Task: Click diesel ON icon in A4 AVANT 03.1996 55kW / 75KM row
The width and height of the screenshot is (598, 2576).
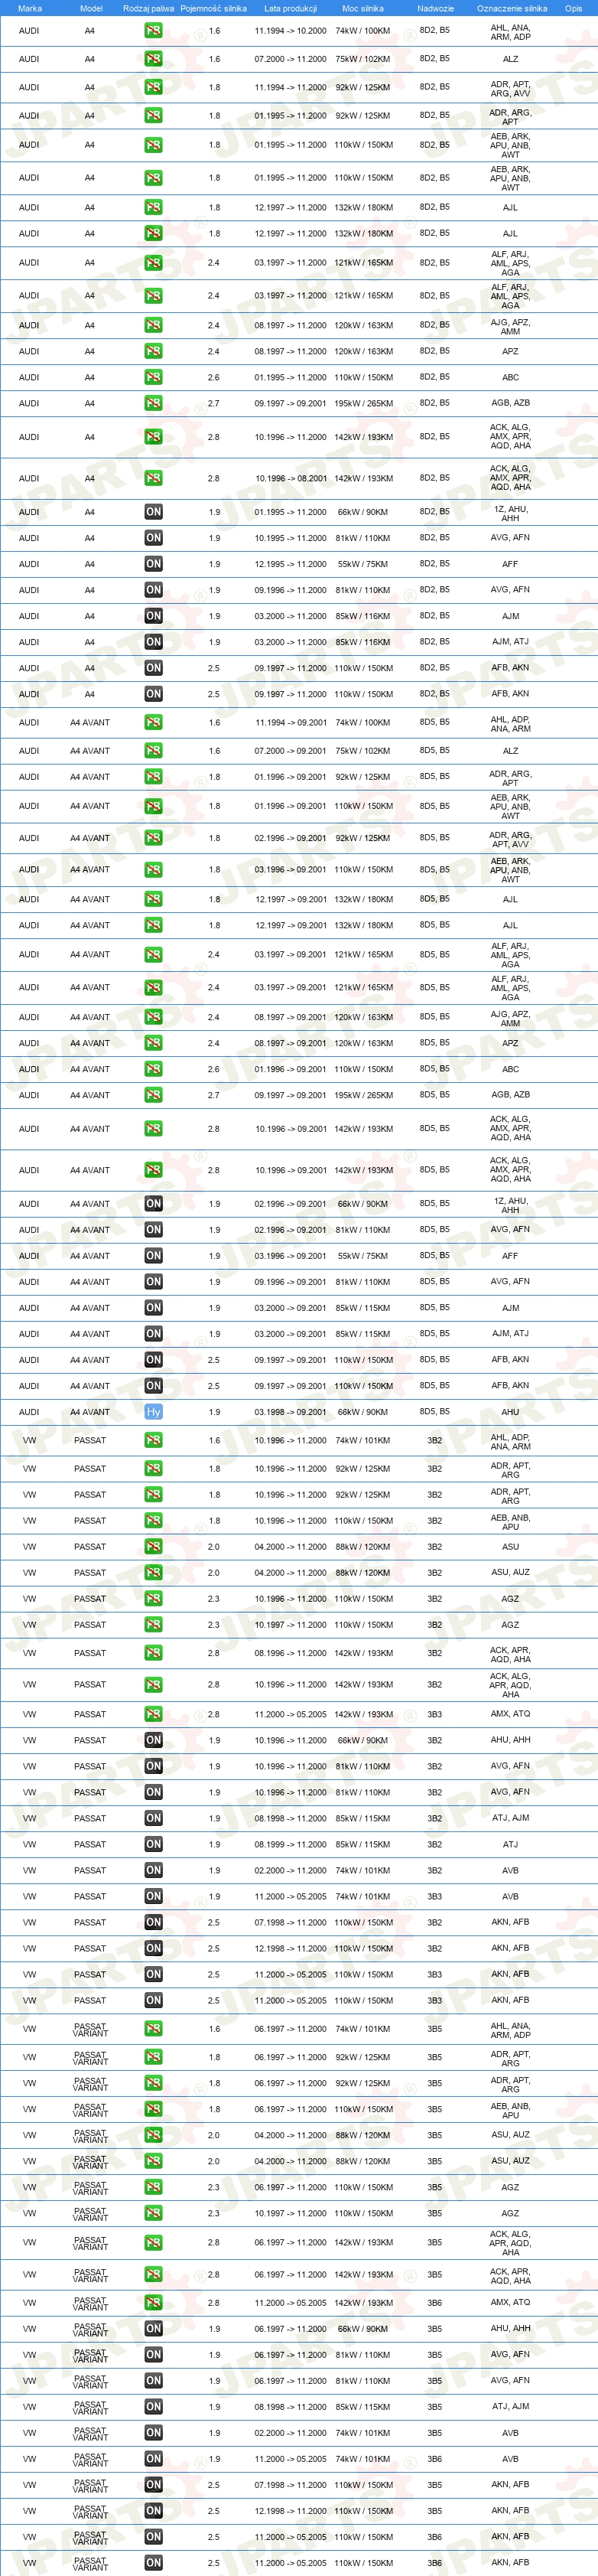Action: pyautogui.click(x=153, y=1256)
